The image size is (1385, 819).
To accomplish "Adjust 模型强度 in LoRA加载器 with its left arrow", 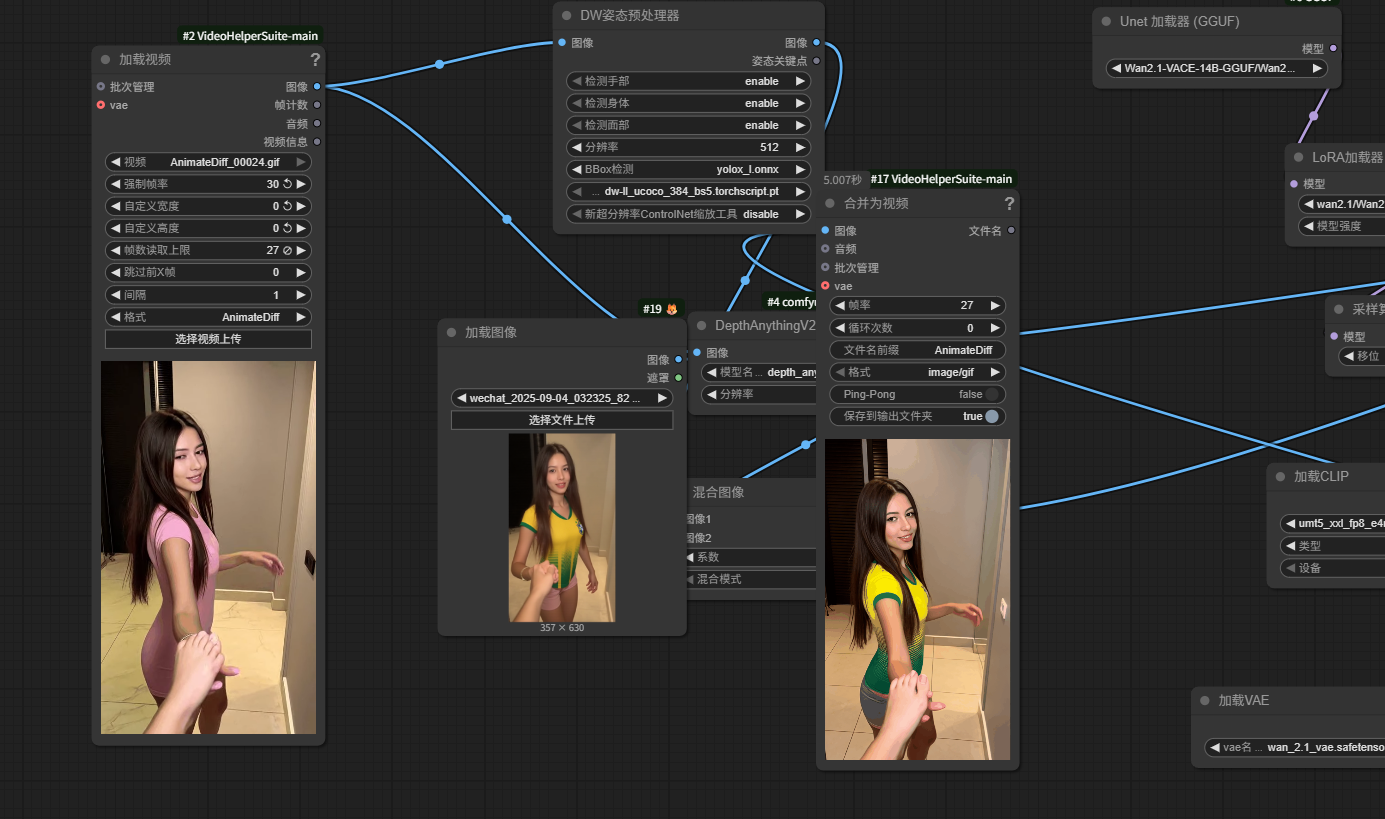I will [x=1309, y=226].
